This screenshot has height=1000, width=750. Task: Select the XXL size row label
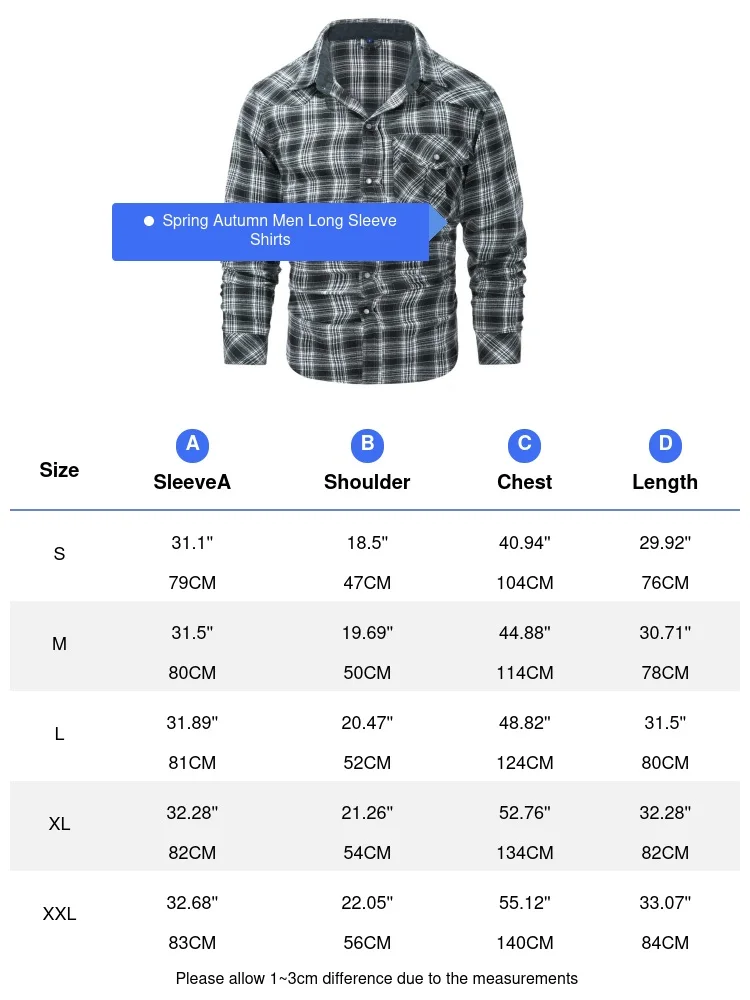(x=59, y=914)
